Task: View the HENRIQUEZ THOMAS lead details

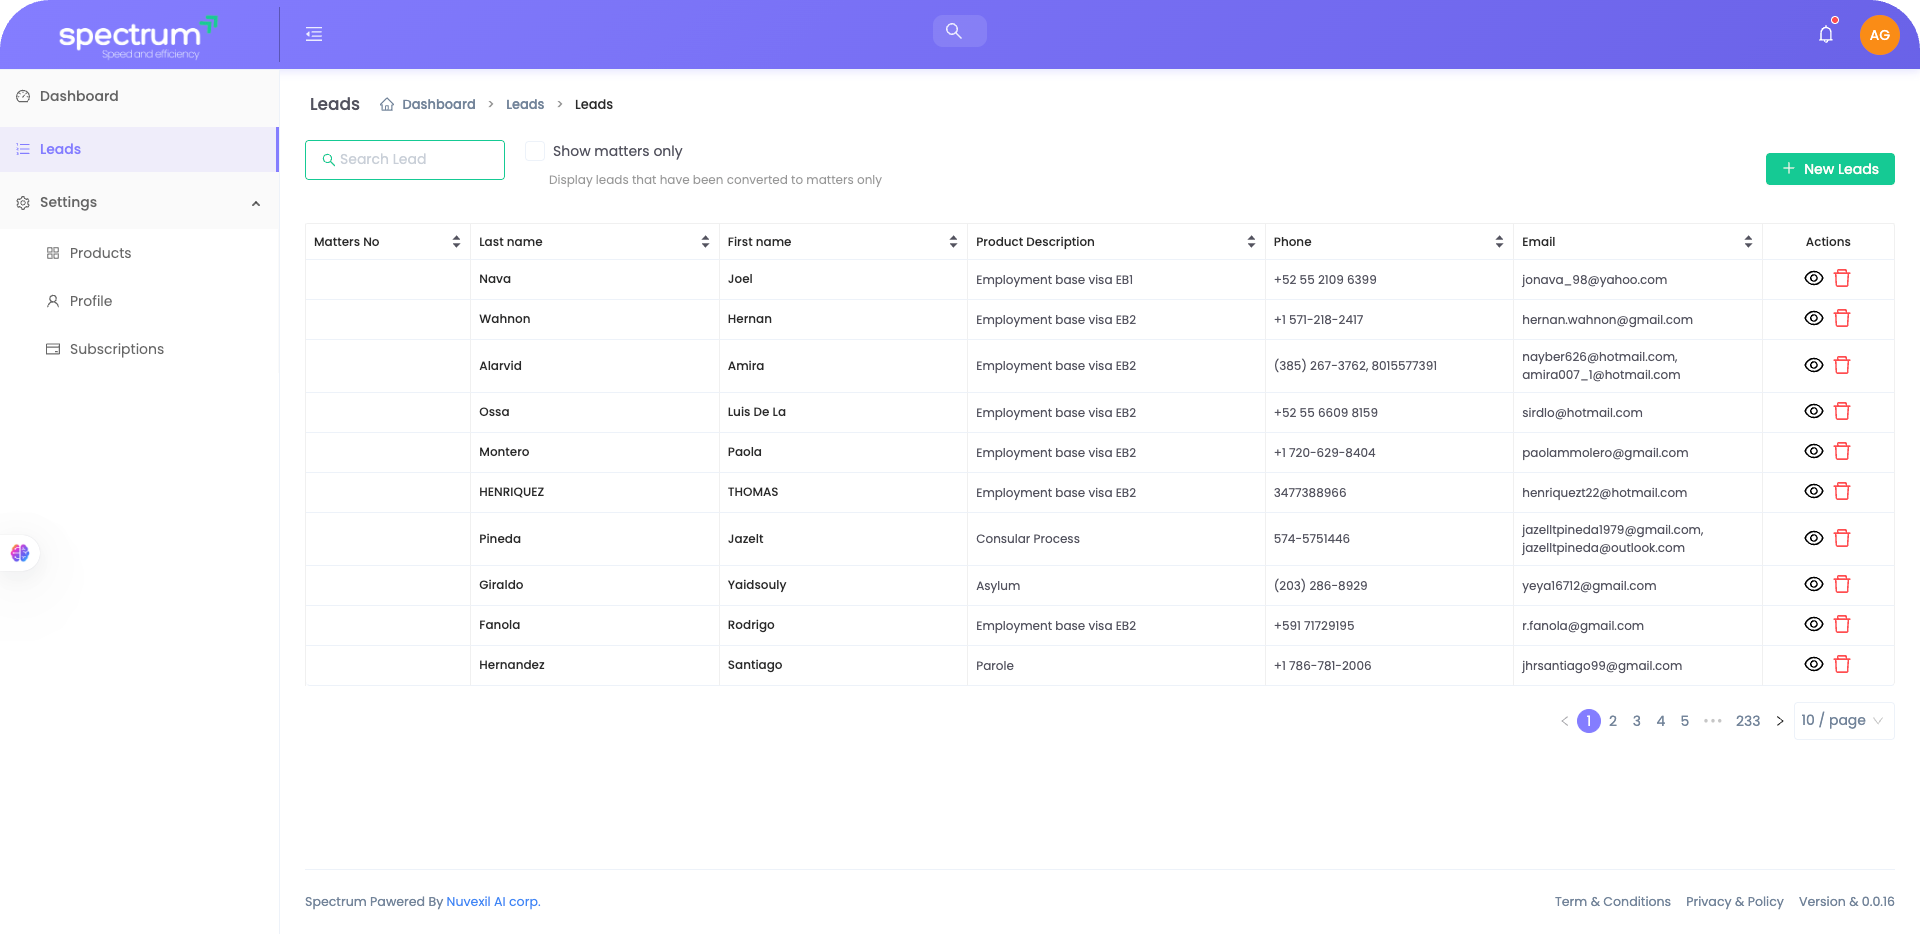Action: (1813, 491)
